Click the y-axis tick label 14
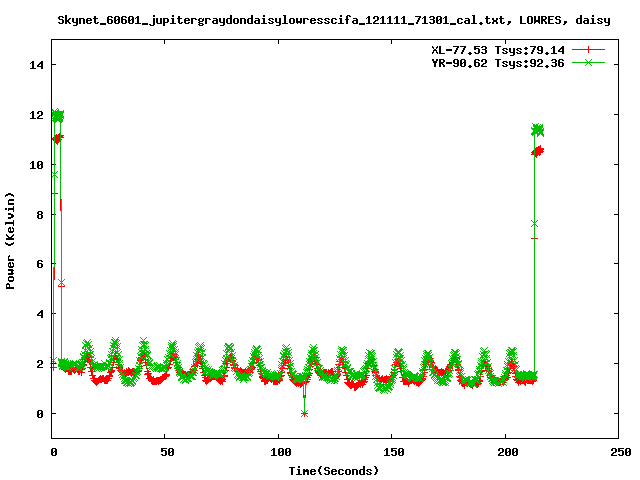This screenshot has height=480, width=640. 36,65
